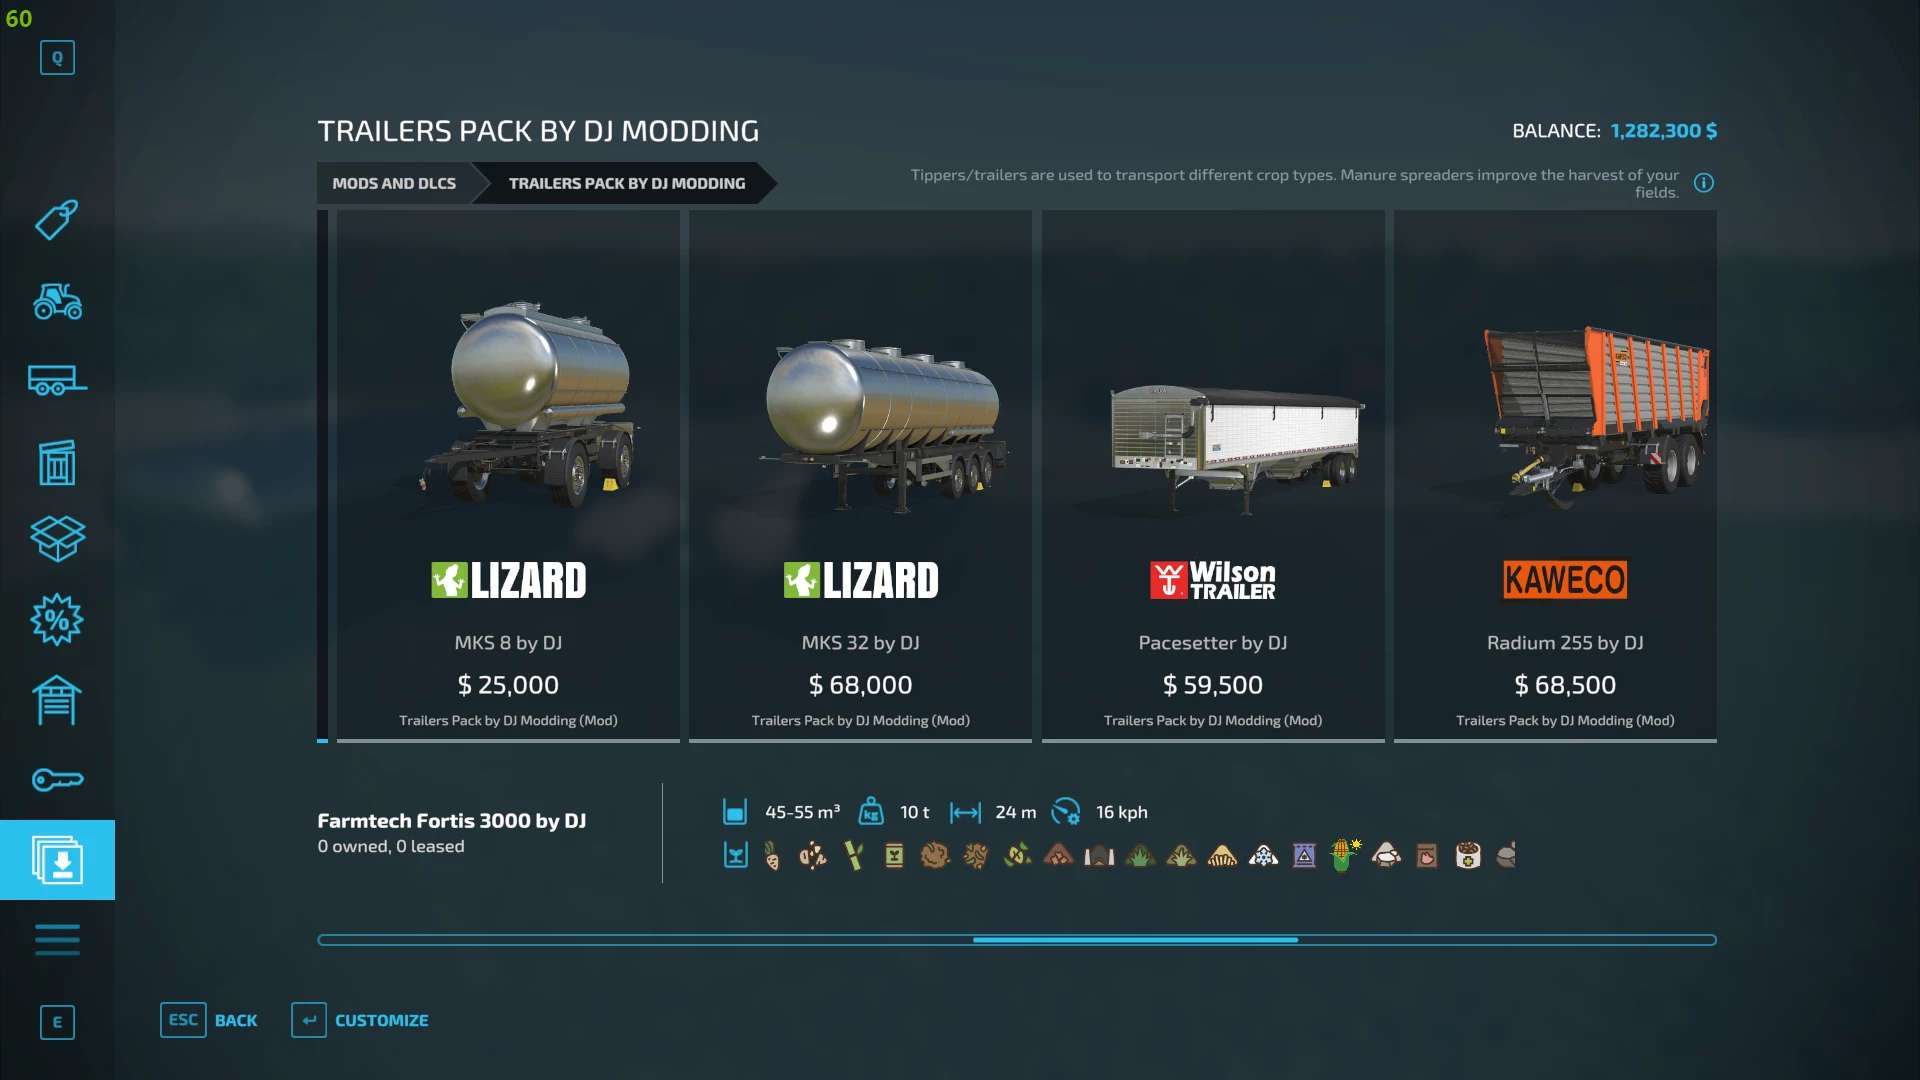
Task: Choose the Kaweco Radium 255 card
Action: [x=1555, y=476]
